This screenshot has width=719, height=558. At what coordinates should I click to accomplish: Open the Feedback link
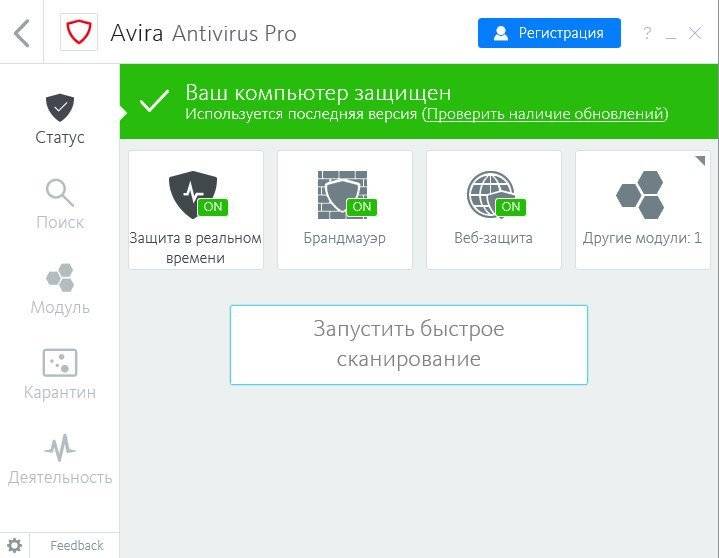(77, 546)
